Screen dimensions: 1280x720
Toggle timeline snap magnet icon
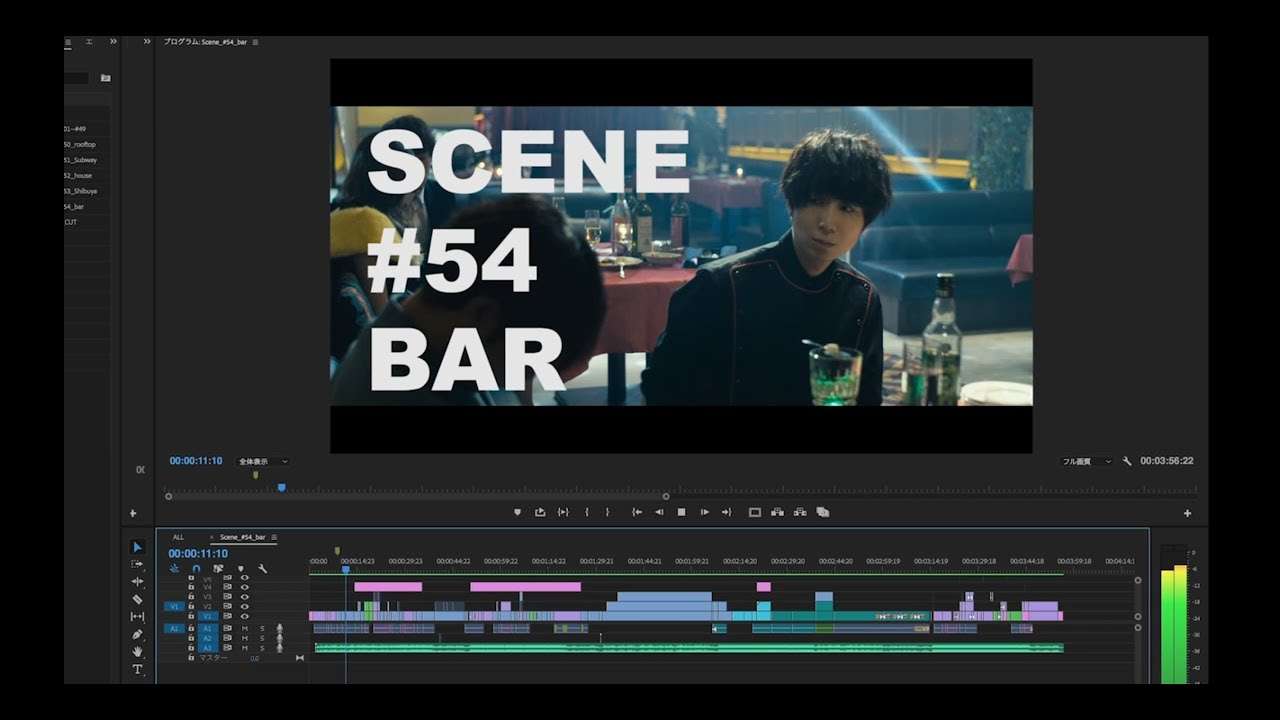tap(196, 568)
